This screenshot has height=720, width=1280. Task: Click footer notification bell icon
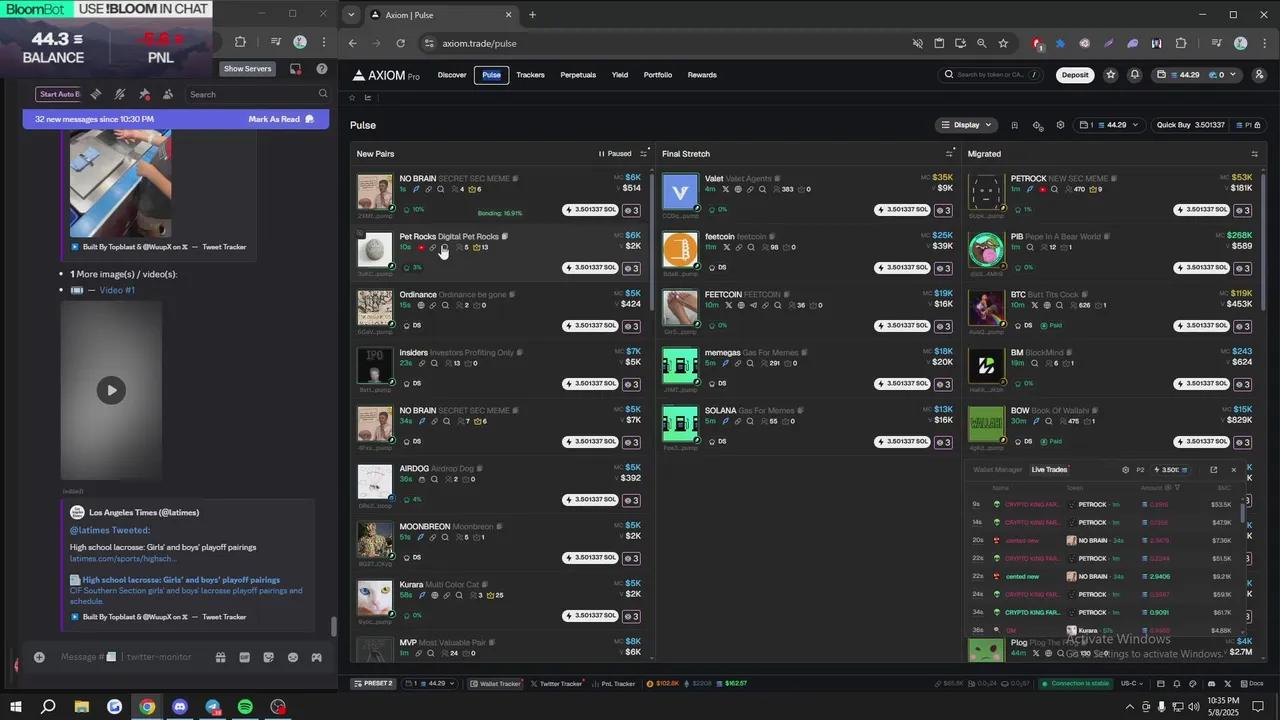pyautogui.click(x=1177, y=684)
